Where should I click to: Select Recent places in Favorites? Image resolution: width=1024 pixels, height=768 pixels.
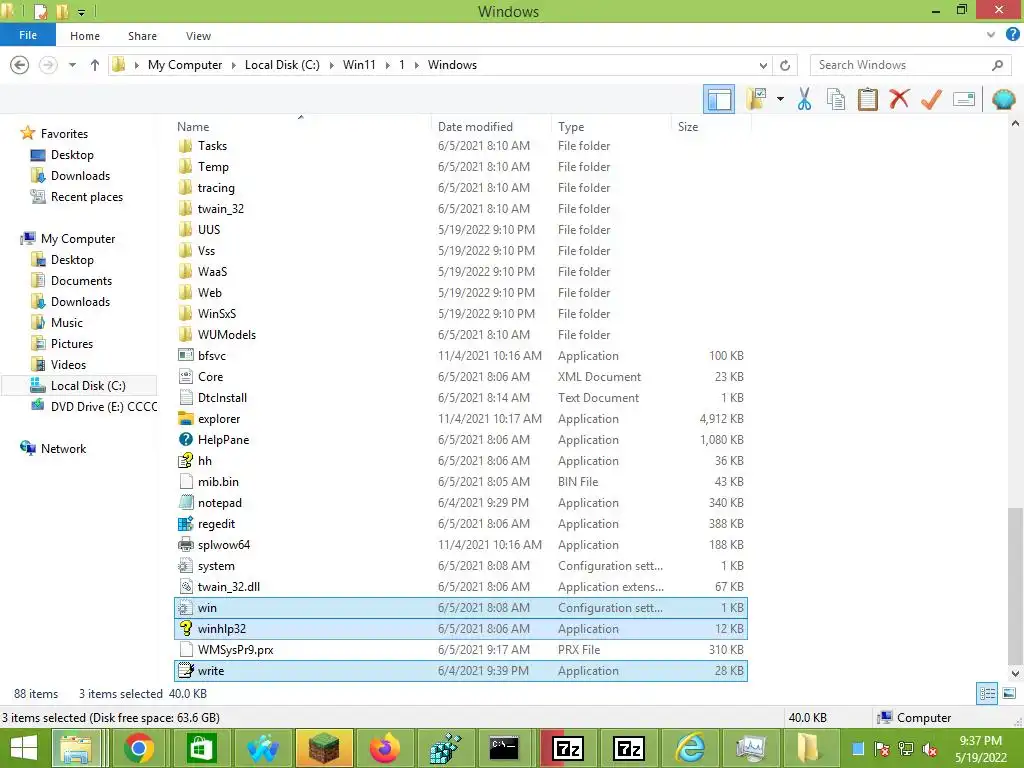[86, 197]
